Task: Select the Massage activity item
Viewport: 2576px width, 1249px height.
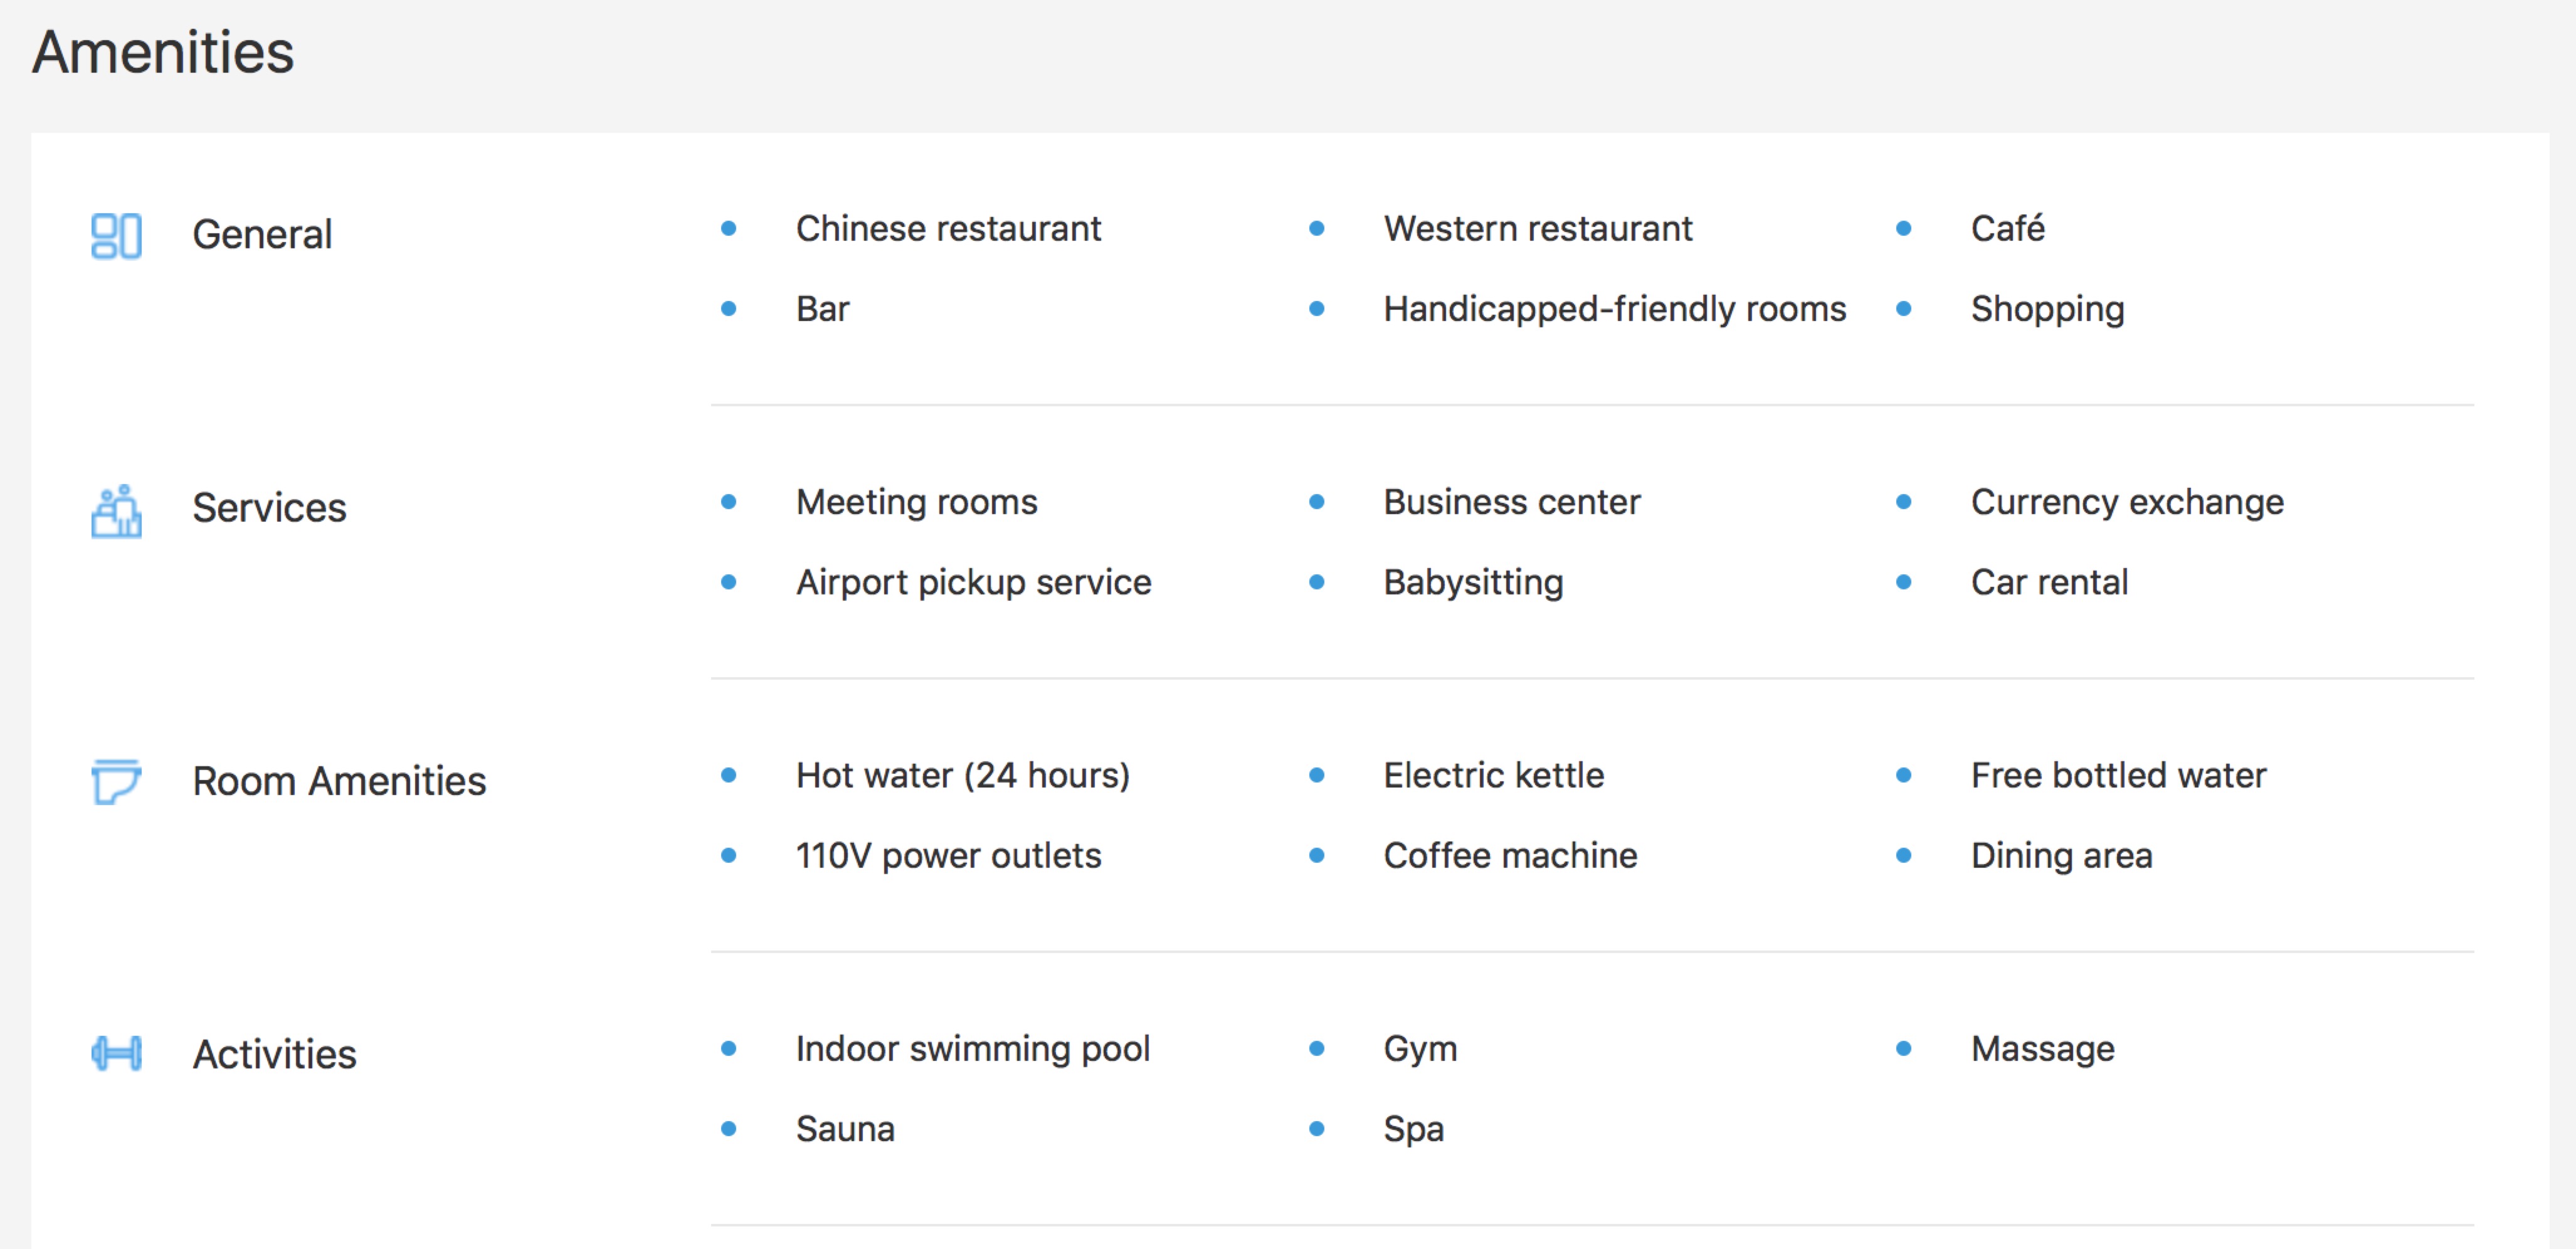Action: tap(2042, 1048)
